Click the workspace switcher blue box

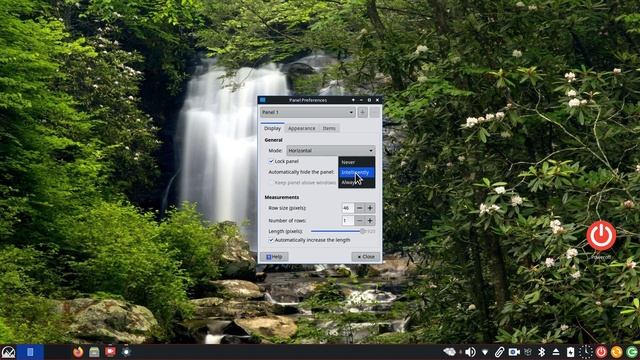(x=30, y=352)
